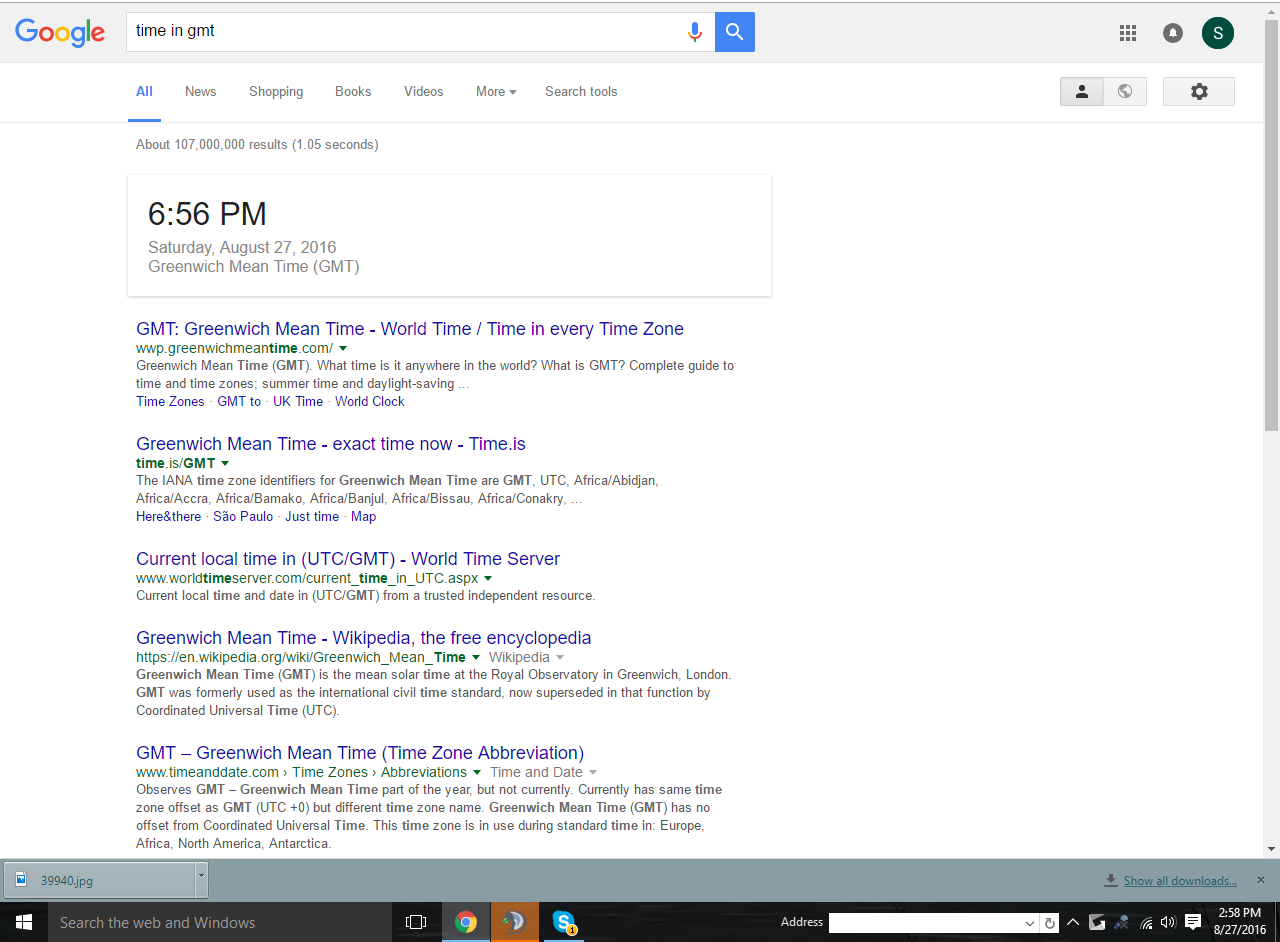Image resolution: width=1280 pixels, height=942 pixels.
Task: Focus the taskbar Address input field
Action: click(x=926, y=923)
